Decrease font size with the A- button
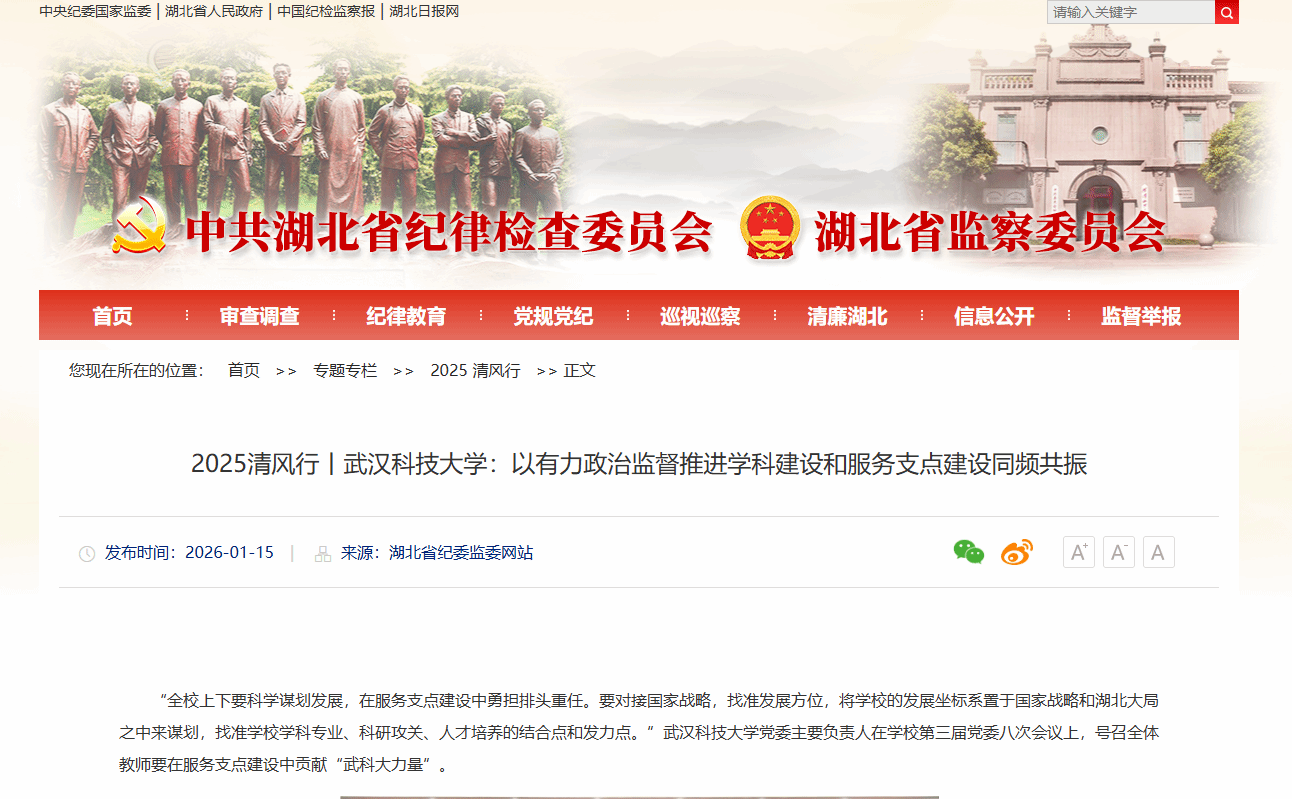The width and height of the screenshot is (1292, 799). 1119,552
